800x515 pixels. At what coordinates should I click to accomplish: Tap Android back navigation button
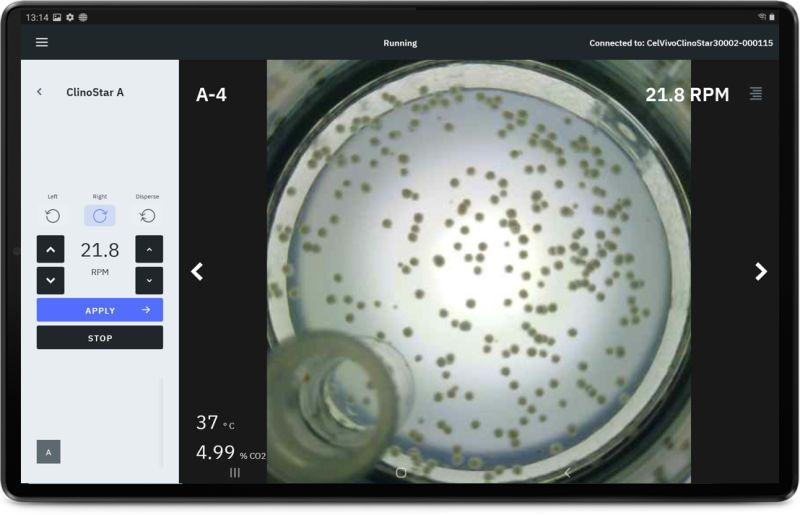click(x=567, y=473)
